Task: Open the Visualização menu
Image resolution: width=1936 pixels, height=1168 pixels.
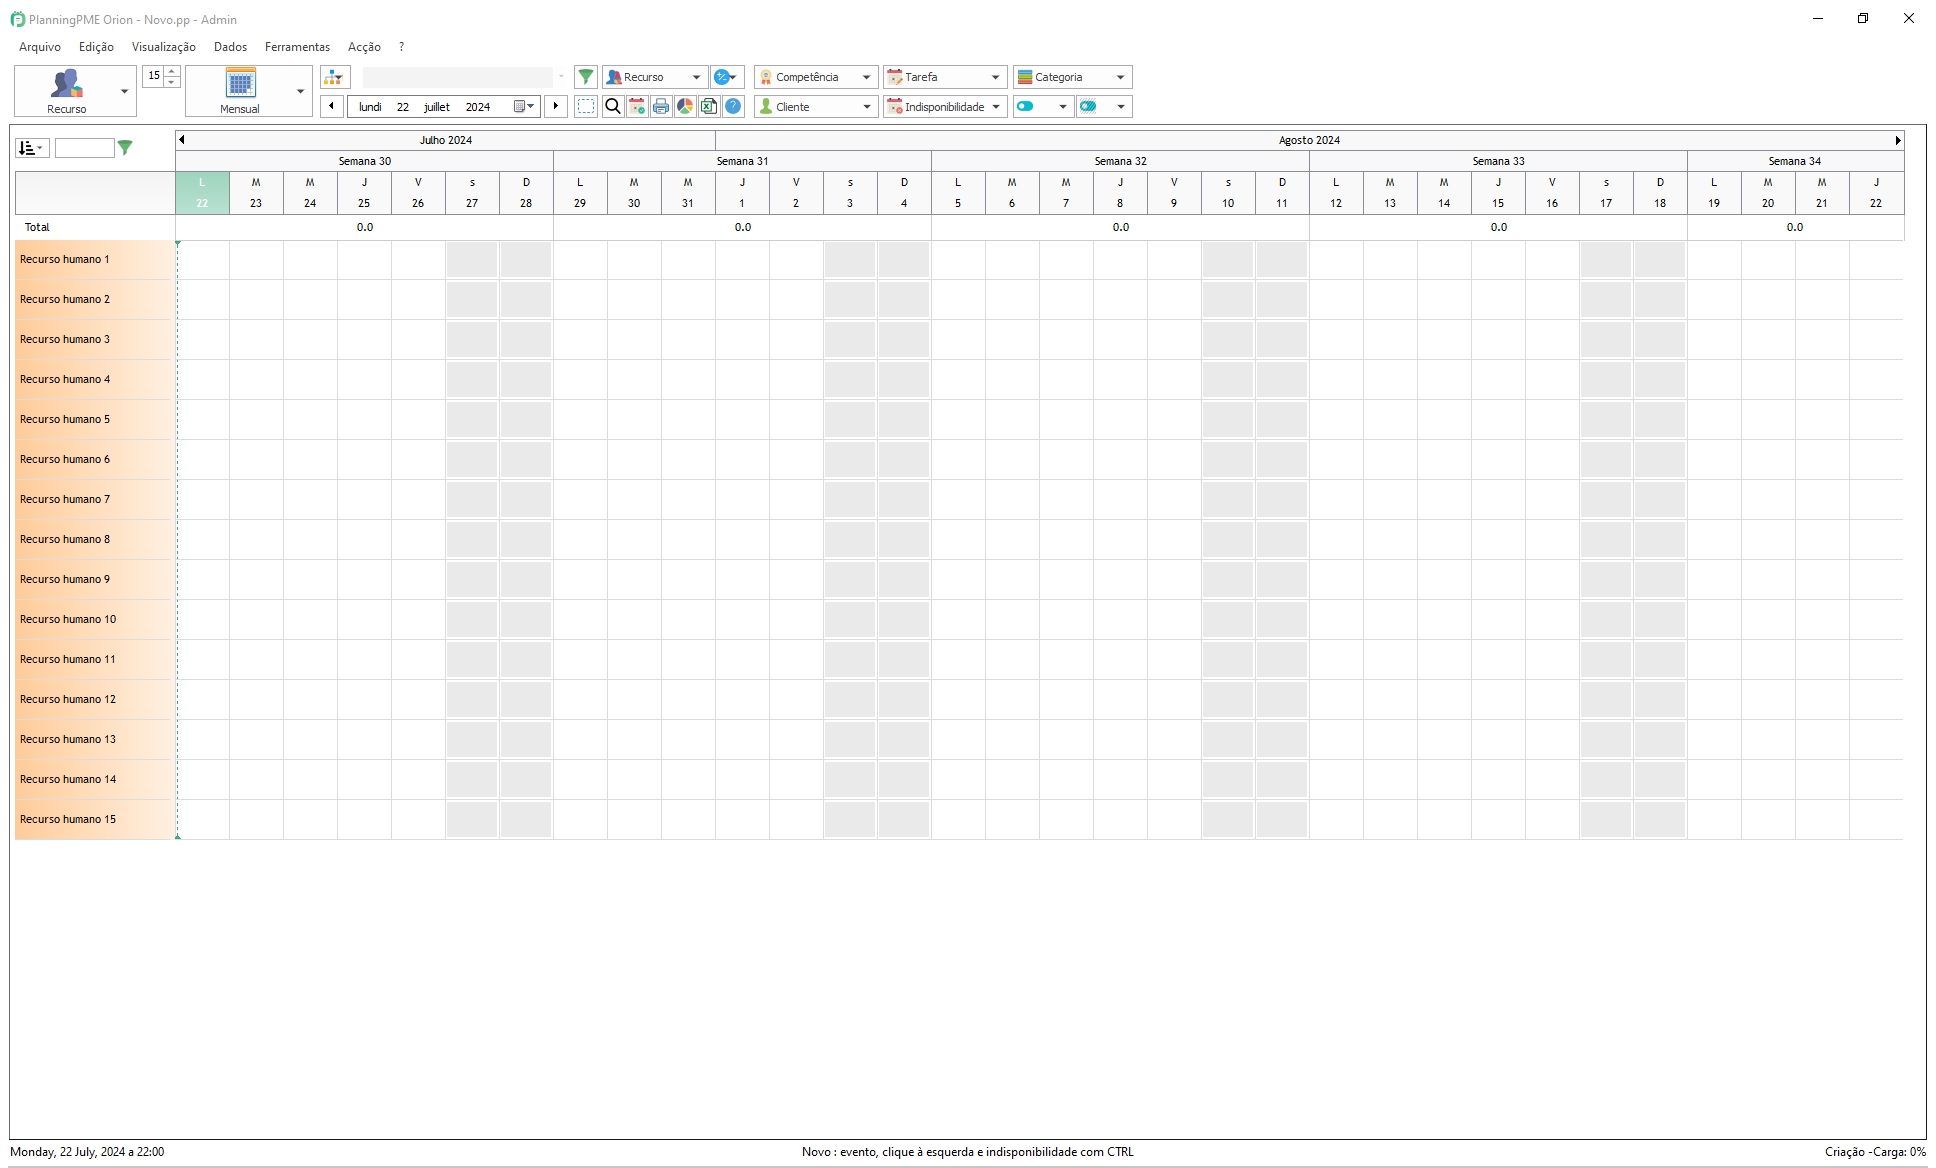Action: coord(164,47)
